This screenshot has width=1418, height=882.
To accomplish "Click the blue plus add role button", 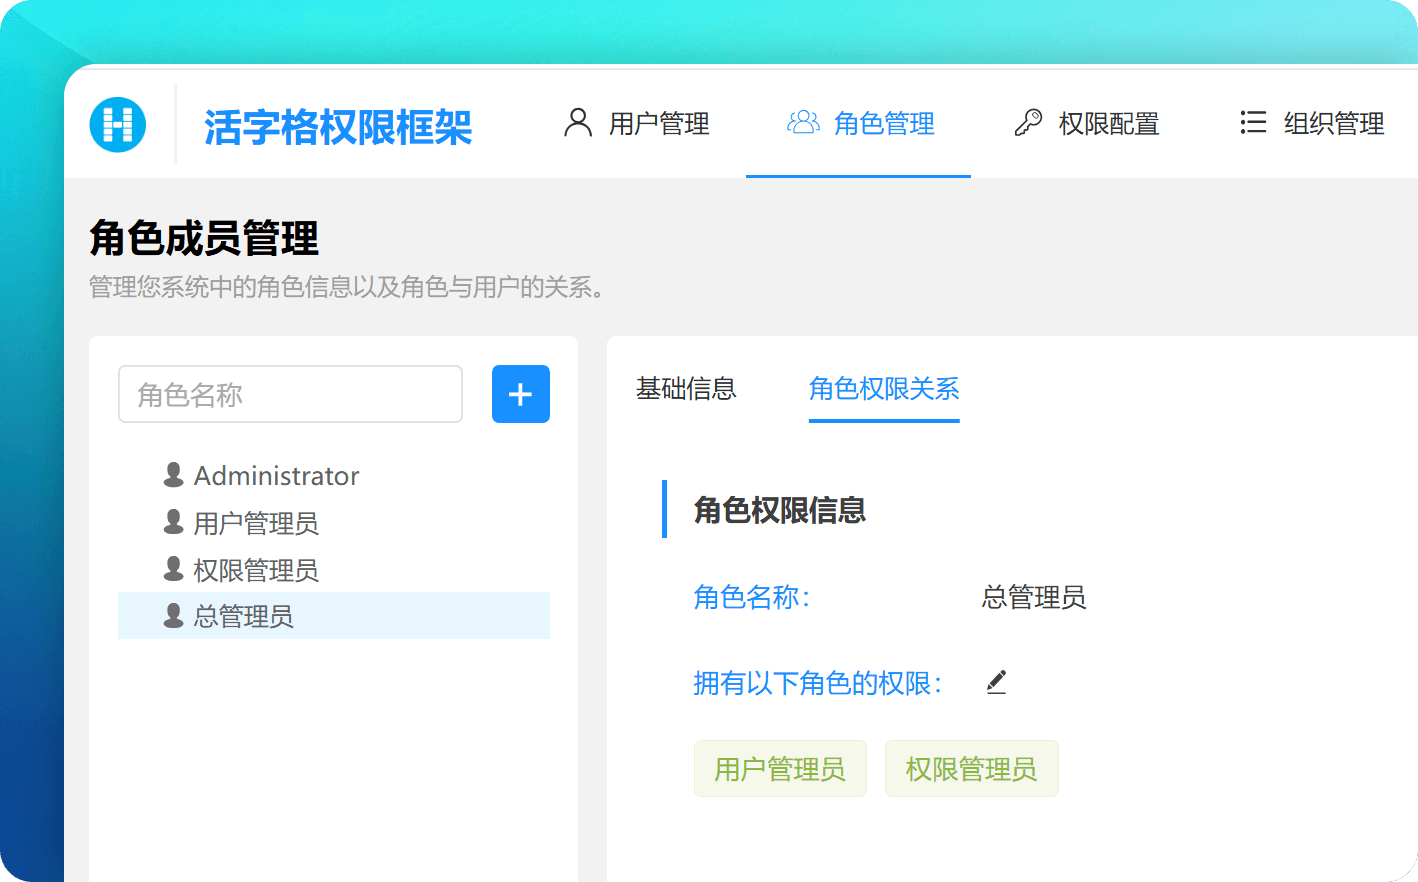I will 521,394.
